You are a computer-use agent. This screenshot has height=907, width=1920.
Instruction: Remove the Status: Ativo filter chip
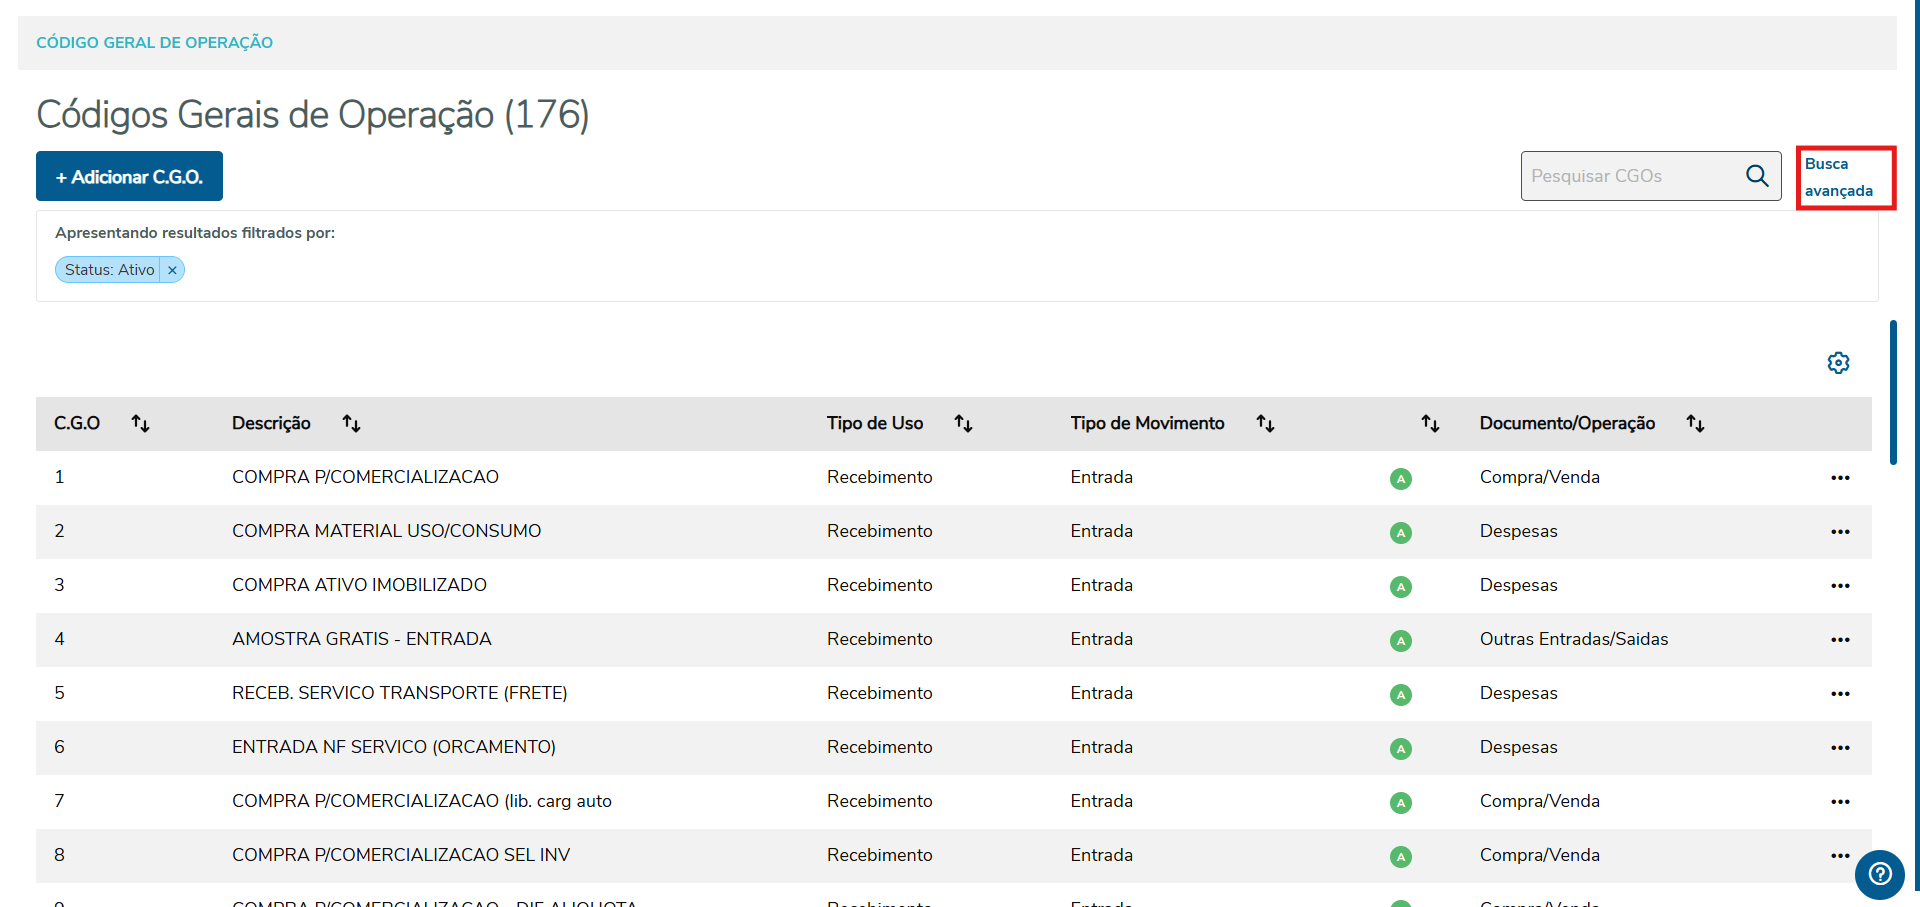click(x=172, y=270)
